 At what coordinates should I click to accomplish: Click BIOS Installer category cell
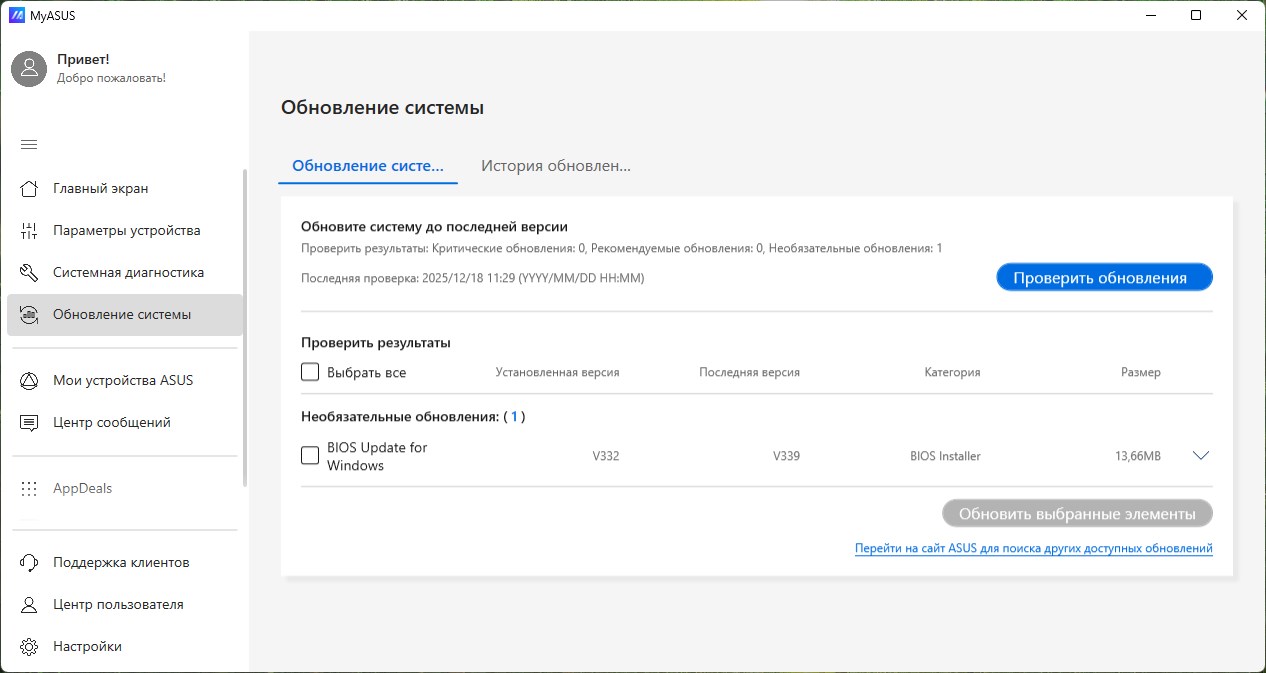click(x=945, y=456)
